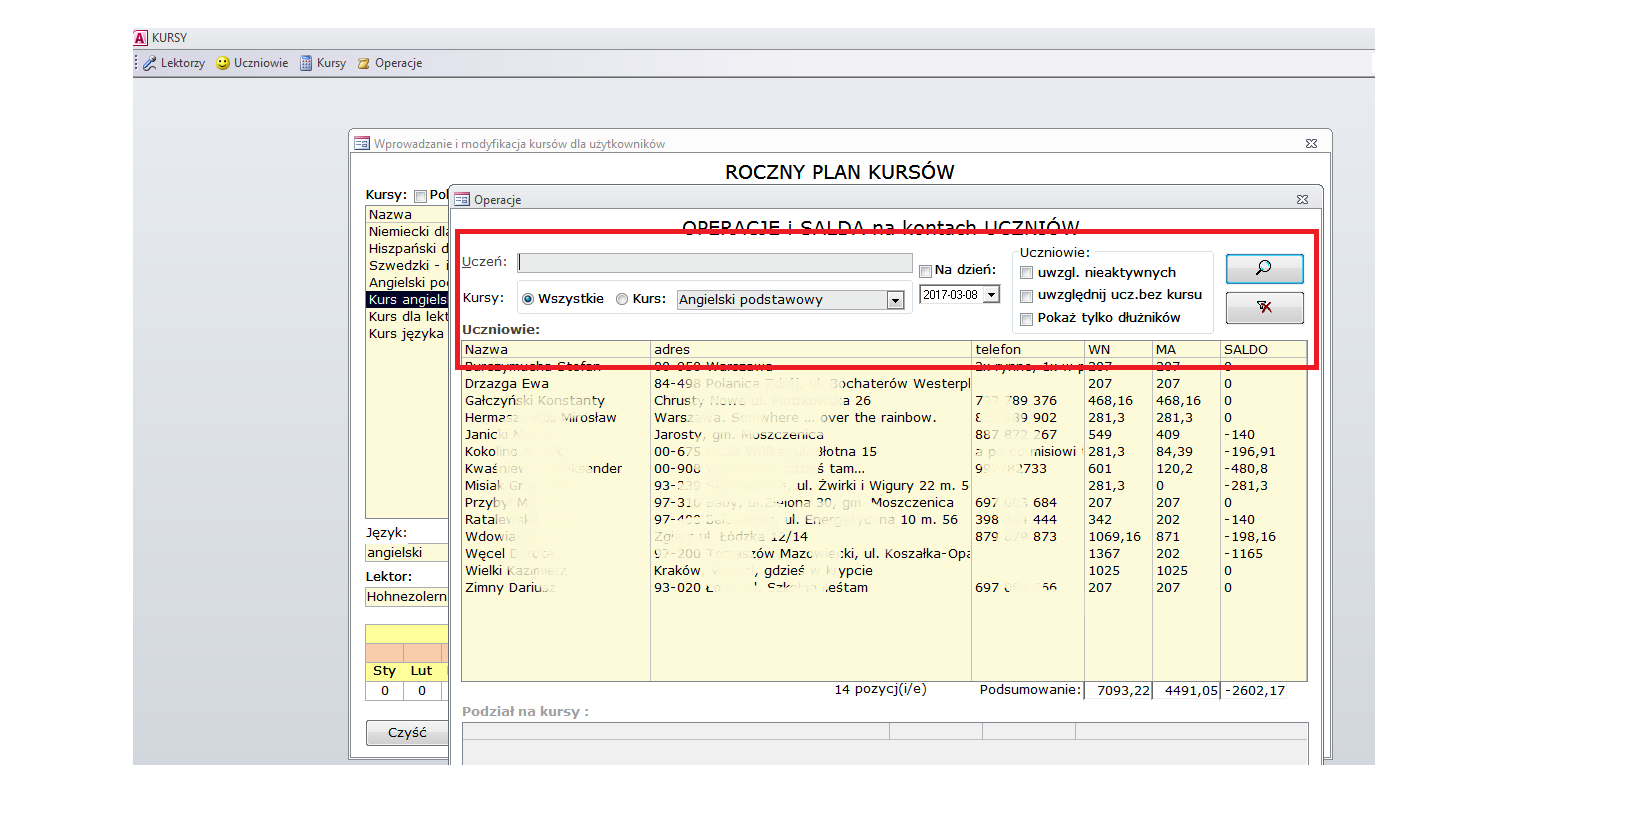Select the 'Zimny Dariusz' student row
Image resolution: width=1644 pixels, height=826 pixels.
coord(884,588)
